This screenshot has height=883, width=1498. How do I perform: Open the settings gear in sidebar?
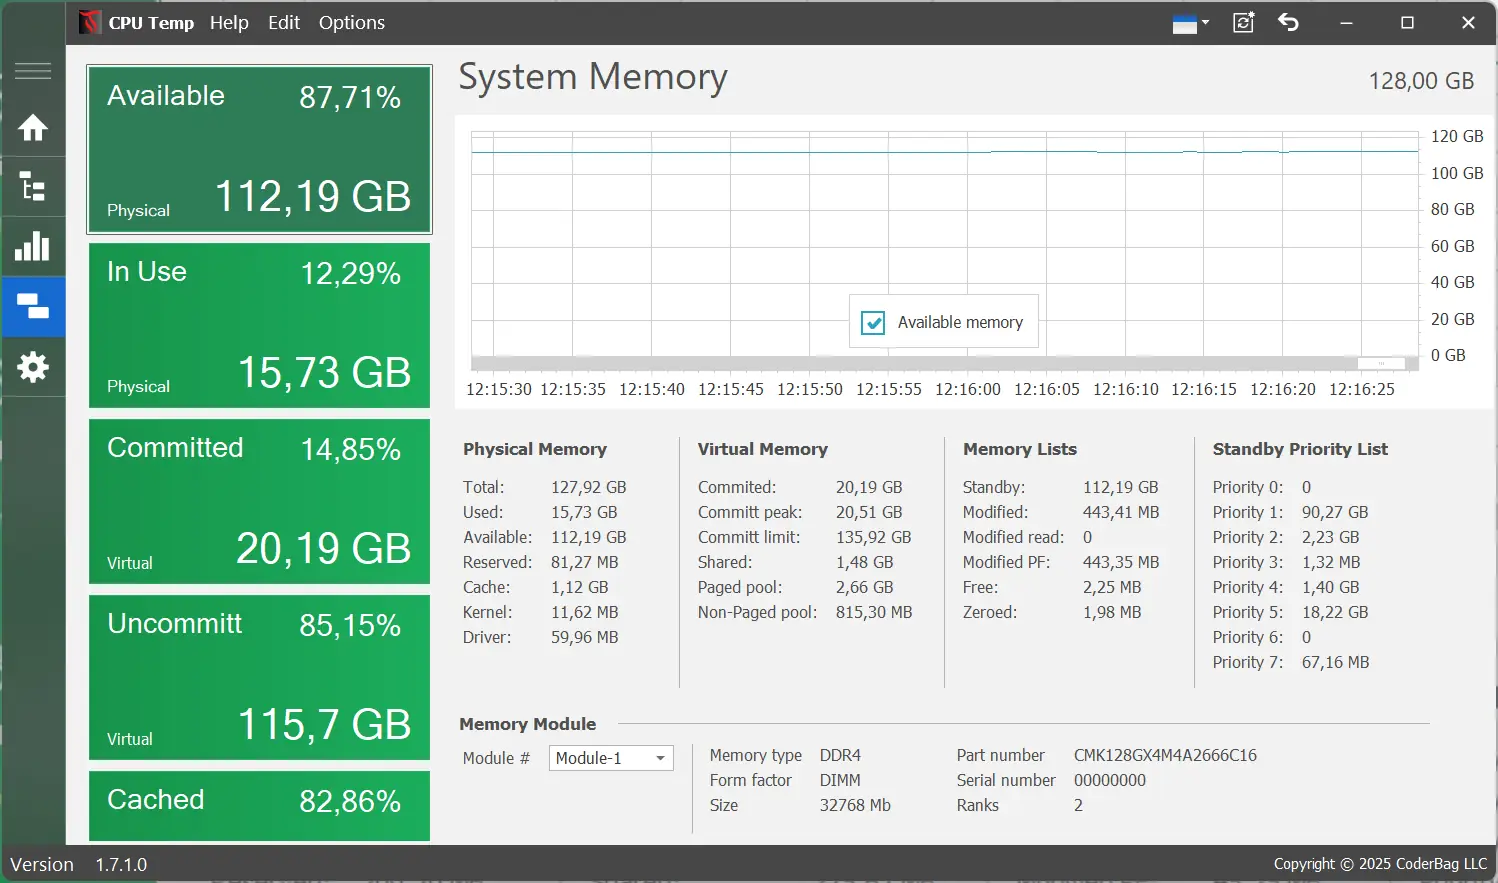click(33, 367)
